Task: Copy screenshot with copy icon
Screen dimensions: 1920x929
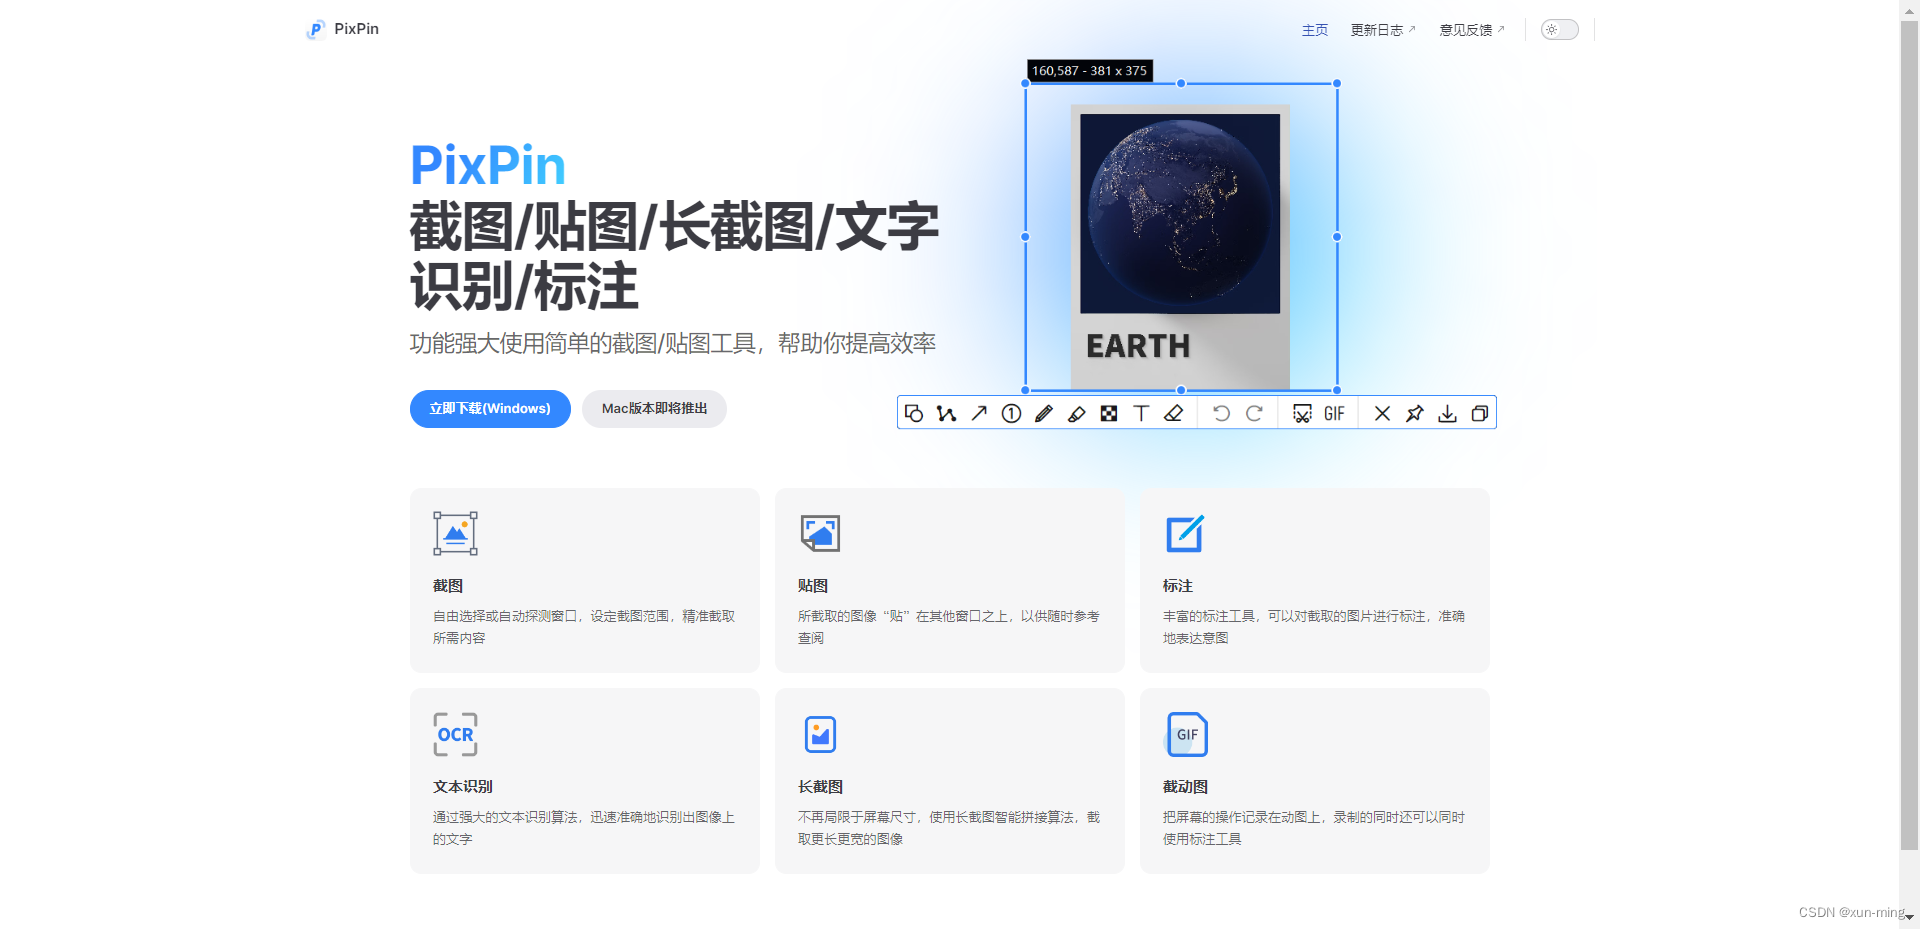Action: click(1480, 413)
